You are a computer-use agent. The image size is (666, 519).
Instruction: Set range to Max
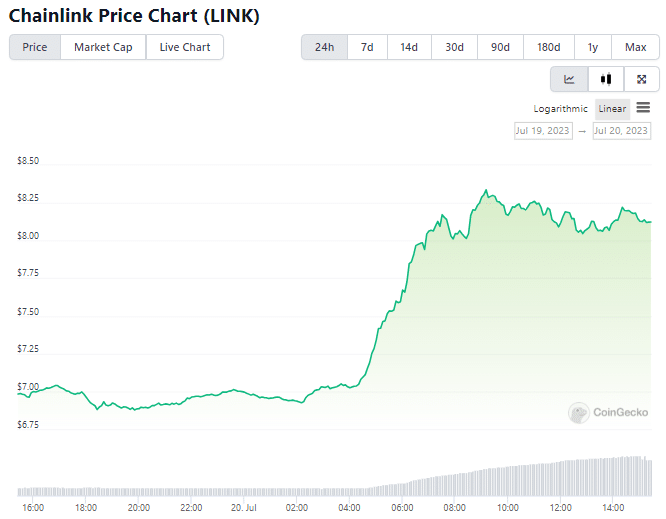(635, 47)
